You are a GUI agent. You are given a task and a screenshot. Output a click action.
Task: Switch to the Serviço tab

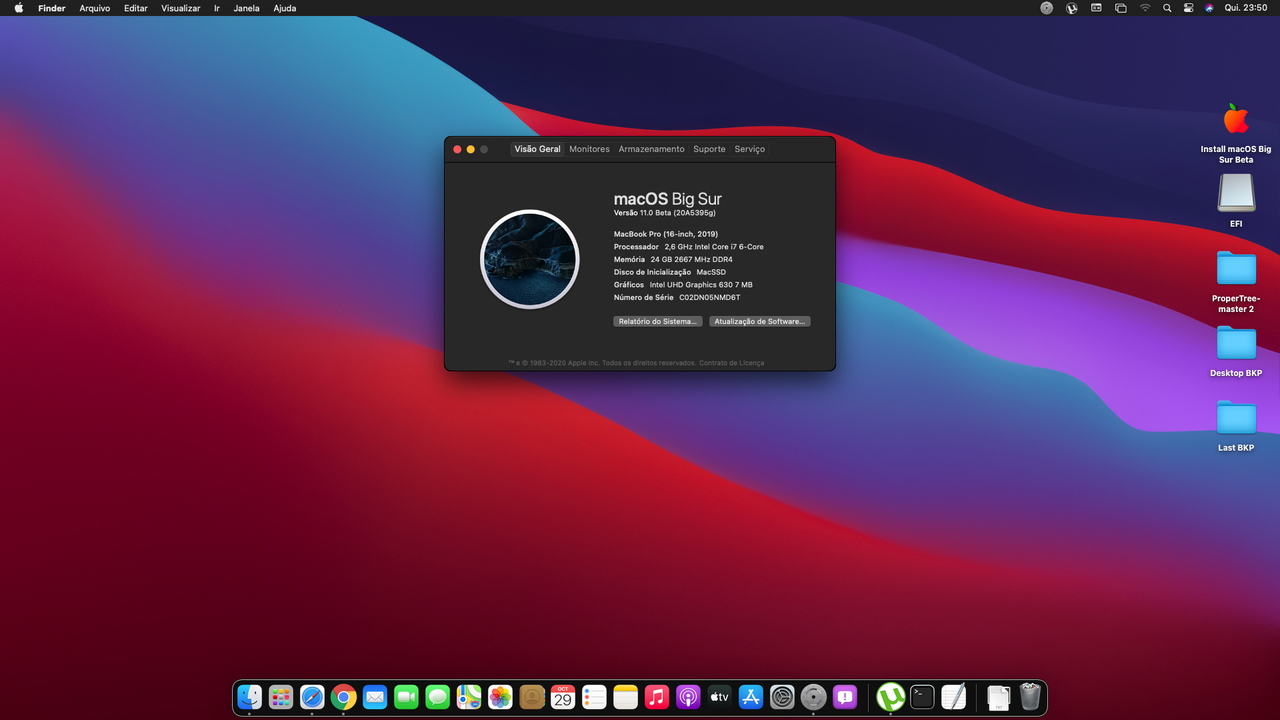coord(749,149)
